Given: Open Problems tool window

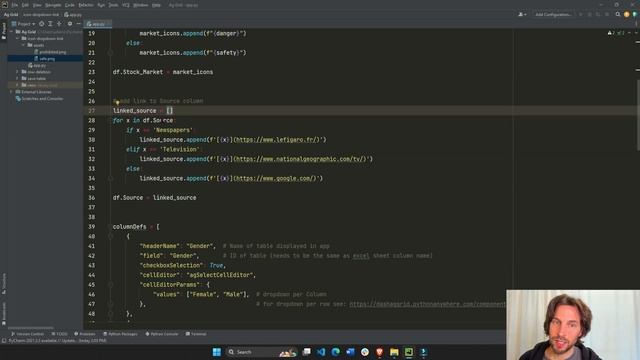Looking at the screenshot, I should [x=84, y=334].
